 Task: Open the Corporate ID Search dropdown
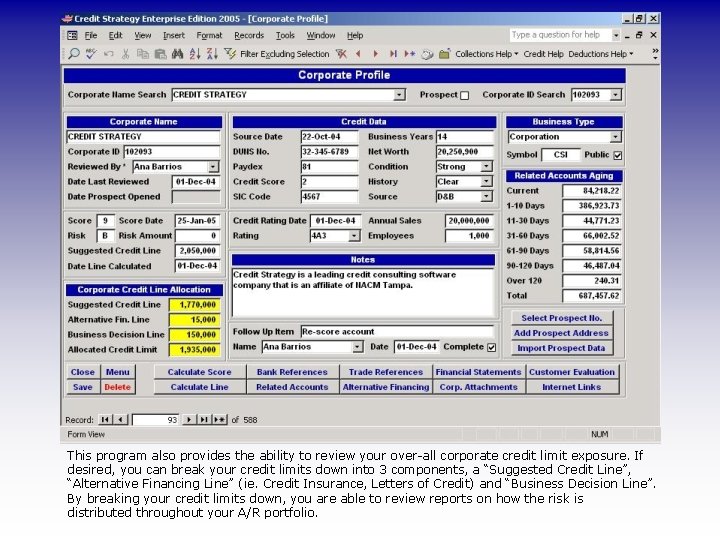616,95
